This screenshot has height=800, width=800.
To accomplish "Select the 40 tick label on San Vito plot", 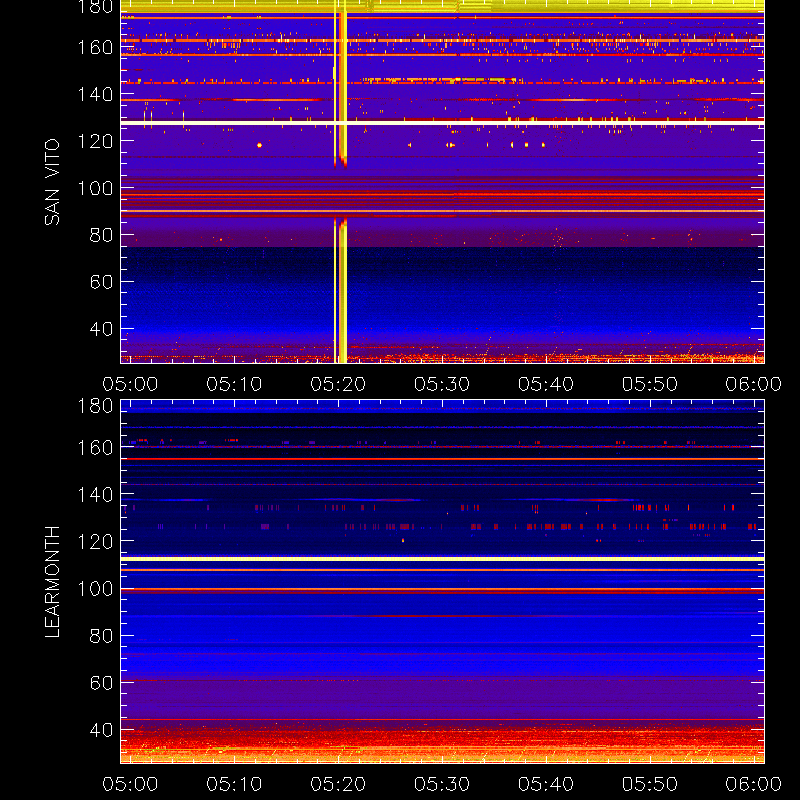I will (x=101, y=329).
